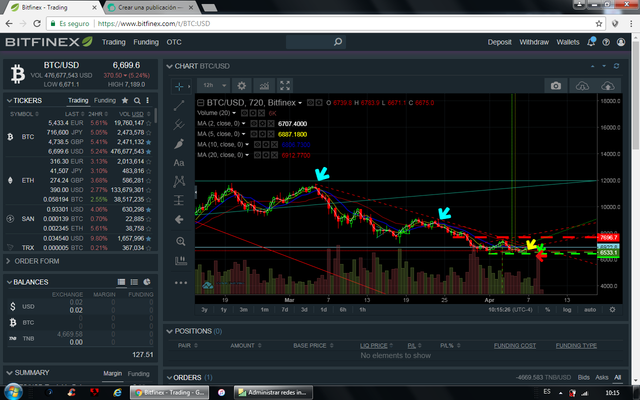The height and width of the screenshot is (400, 640).
Task: Toggle favorite star for ETH USD row
Action: point(149,190)
